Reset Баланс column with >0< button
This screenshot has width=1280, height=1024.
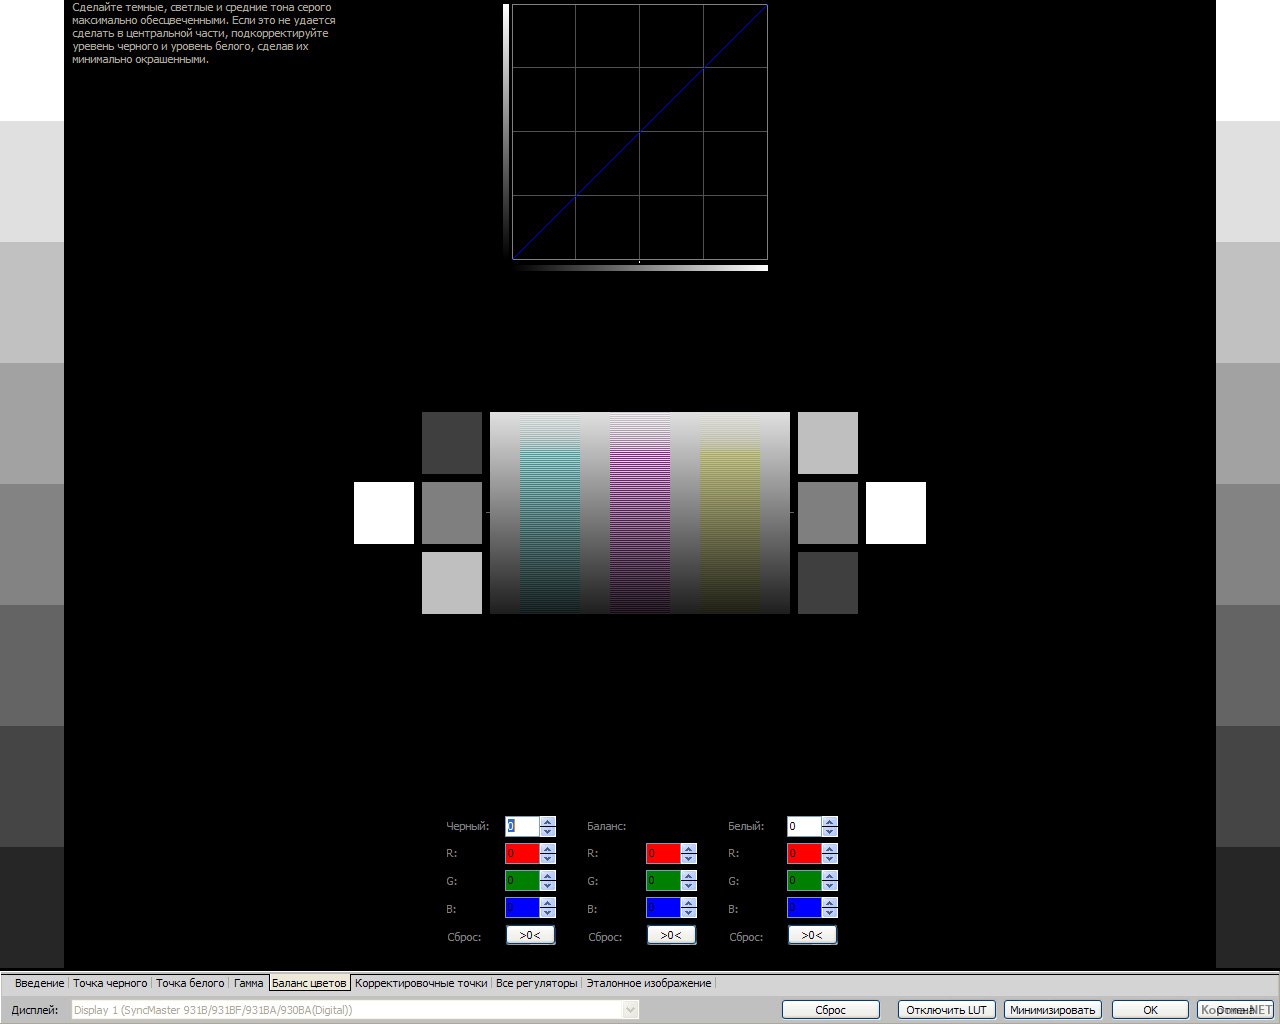671,935
